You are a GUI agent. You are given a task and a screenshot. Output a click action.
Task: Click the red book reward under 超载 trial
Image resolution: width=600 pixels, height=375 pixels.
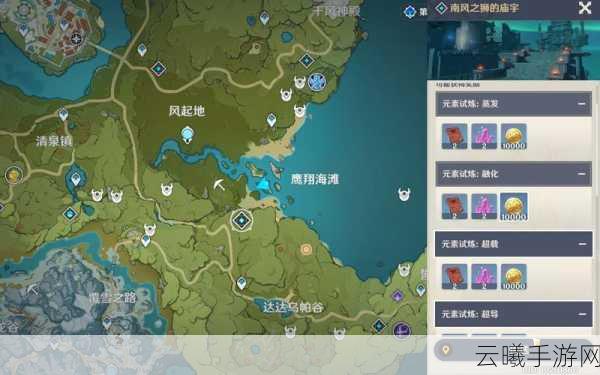(x=454, y=276)
